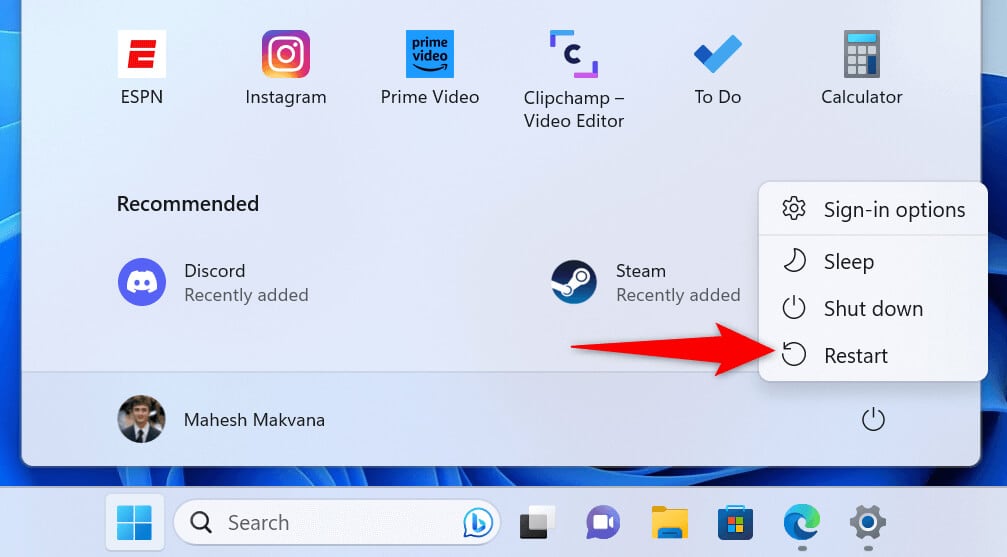Open recently added Discord
The width and height of the screenshot is (1007, 557).
click(213, 283)
